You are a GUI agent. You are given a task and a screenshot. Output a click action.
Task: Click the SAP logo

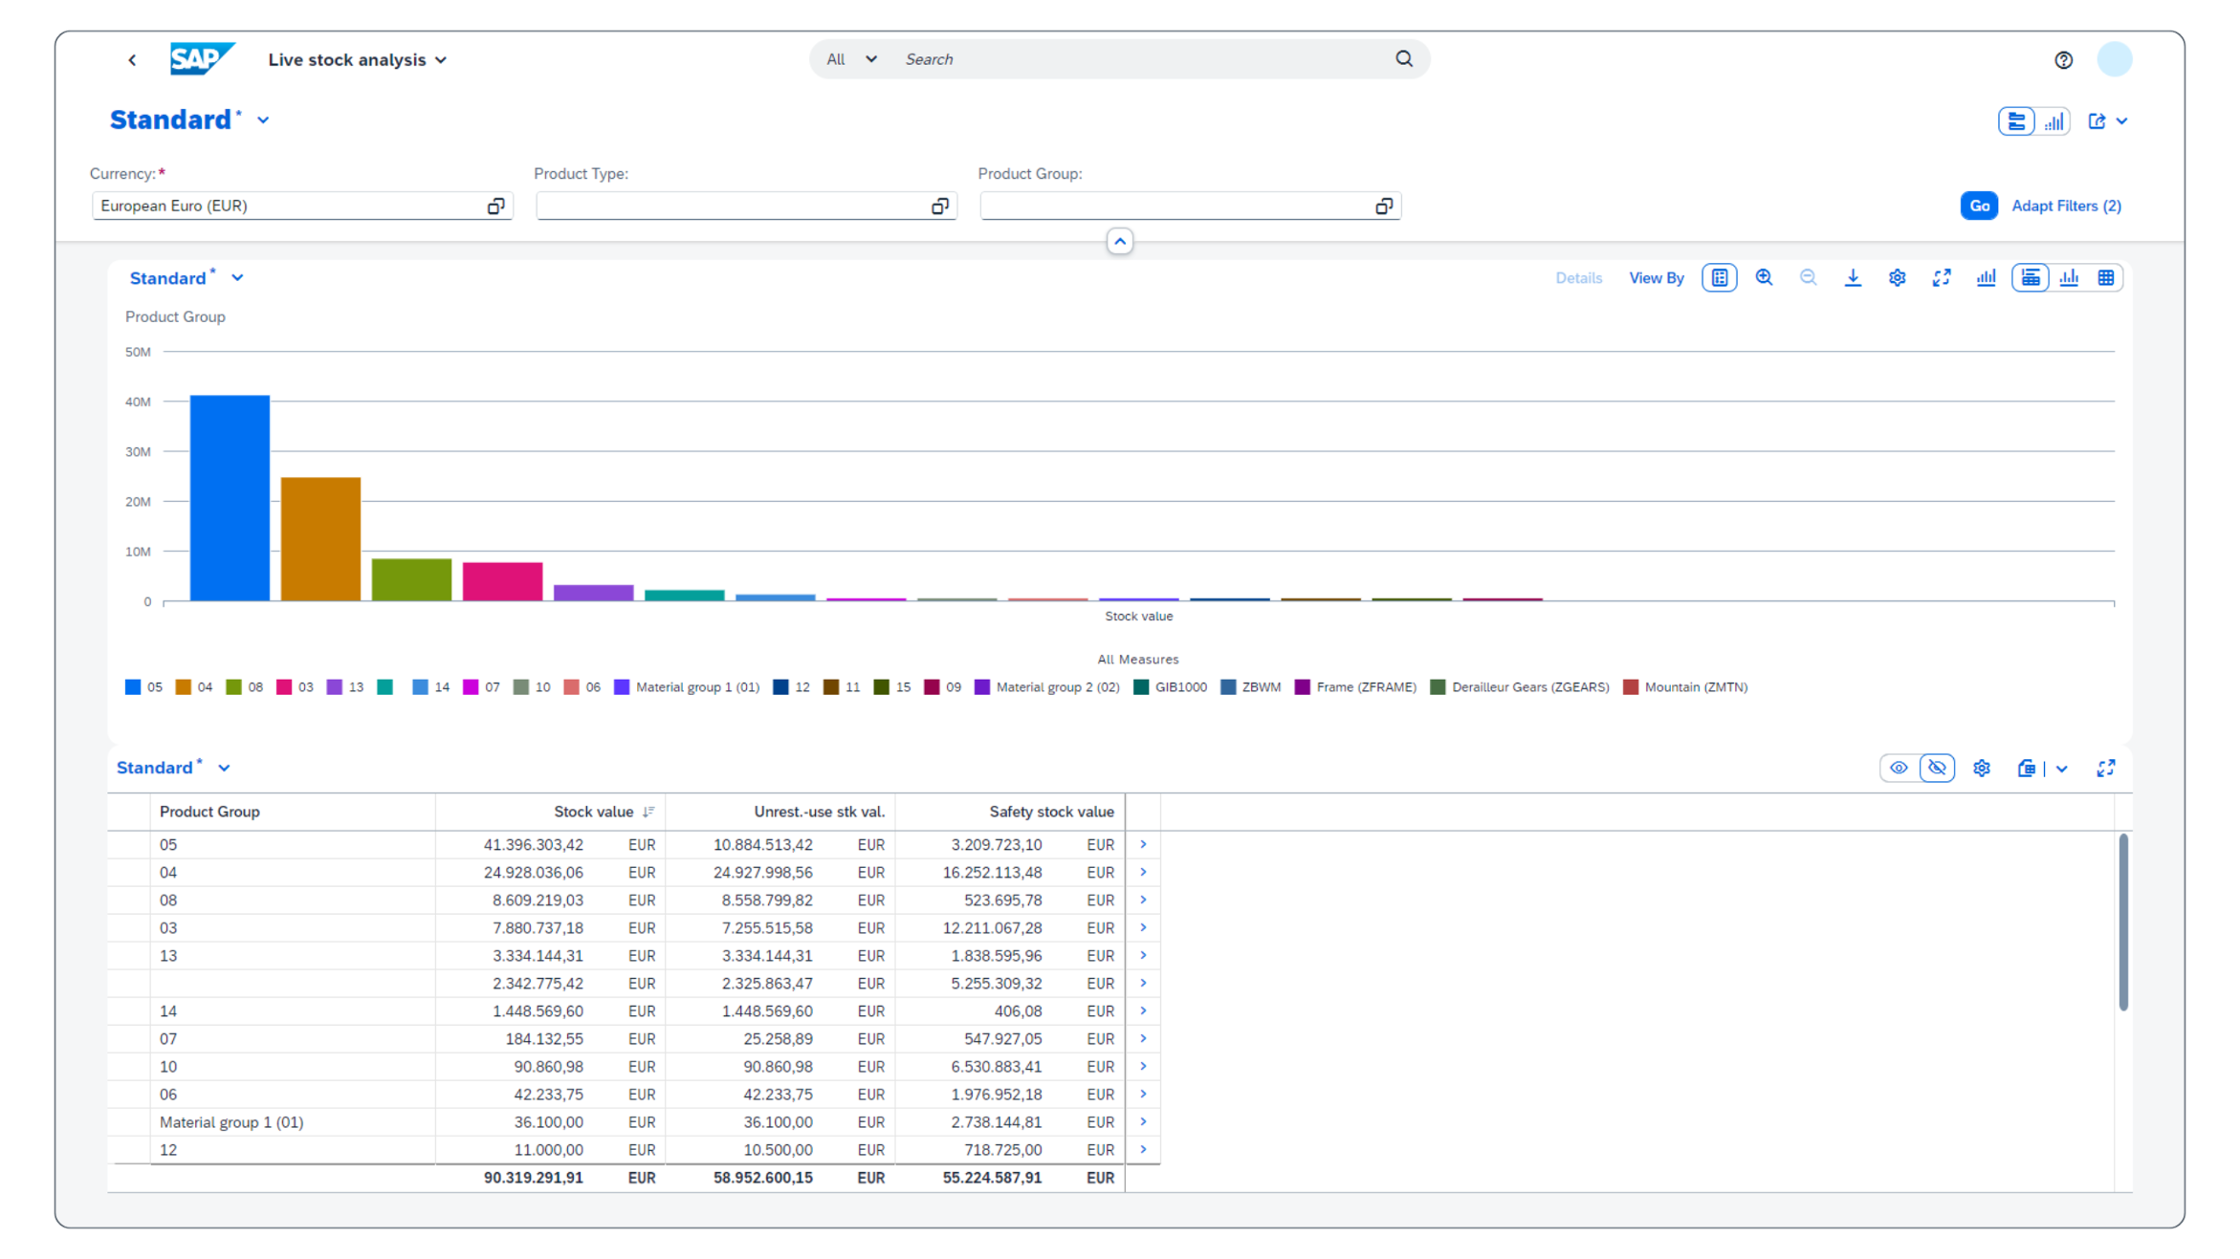coord(202,59)
